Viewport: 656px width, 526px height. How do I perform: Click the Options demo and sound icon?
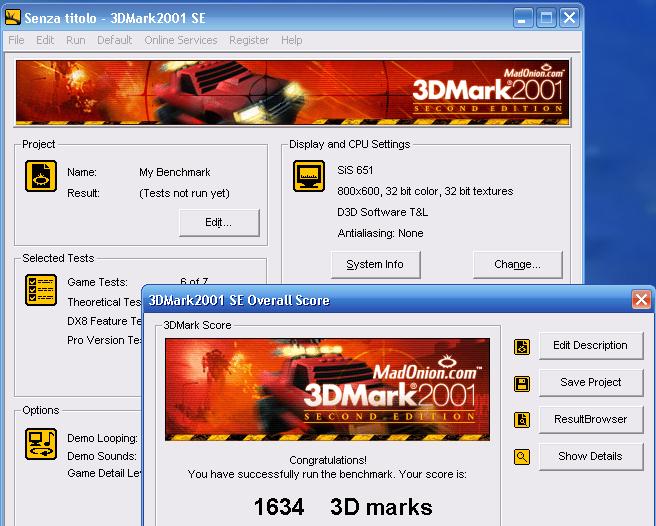(41, 444)
